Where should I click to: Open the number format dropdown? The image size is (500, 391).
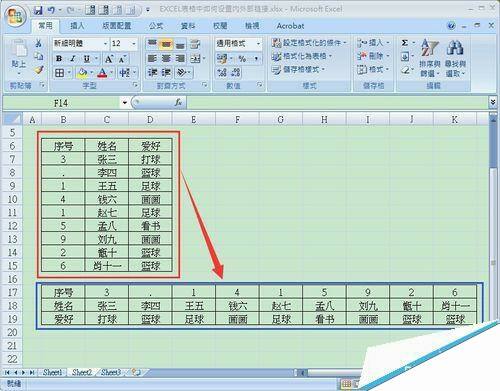258,44
